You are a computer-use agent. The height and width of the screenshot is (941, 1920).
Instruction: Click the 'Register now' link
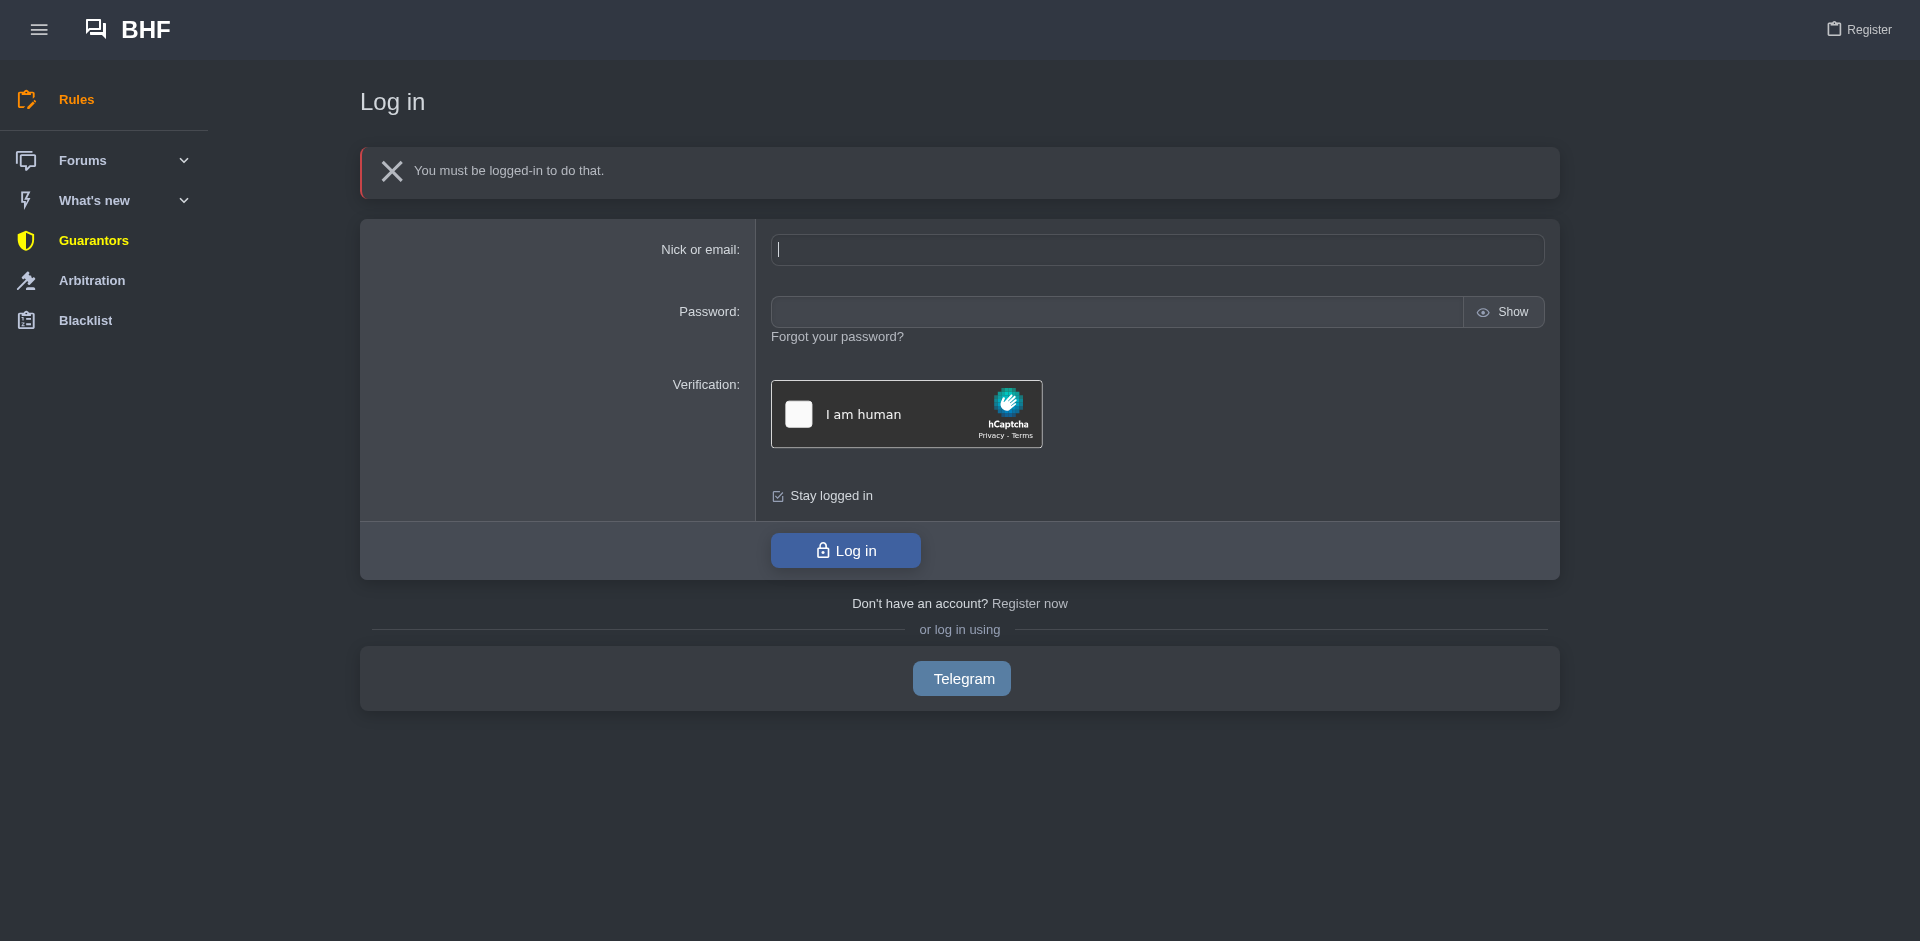tap(1029, 604)
